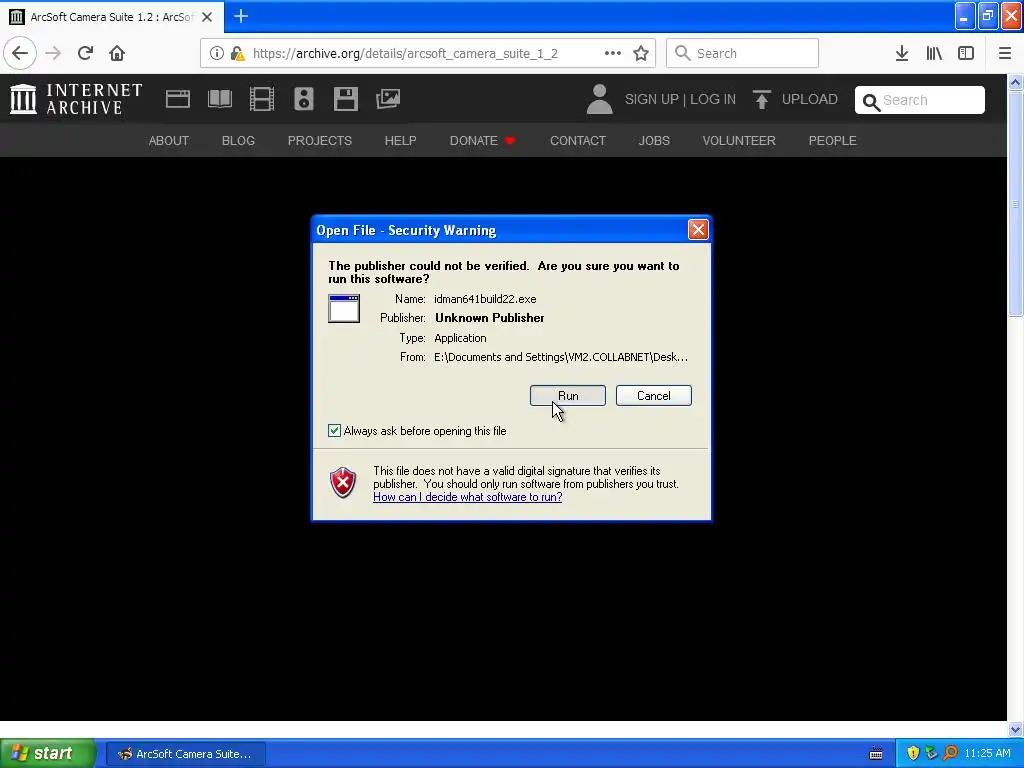Screen dimensions: 1024x768
Task: Reload the current page
Action: click(x=85, y=53)
